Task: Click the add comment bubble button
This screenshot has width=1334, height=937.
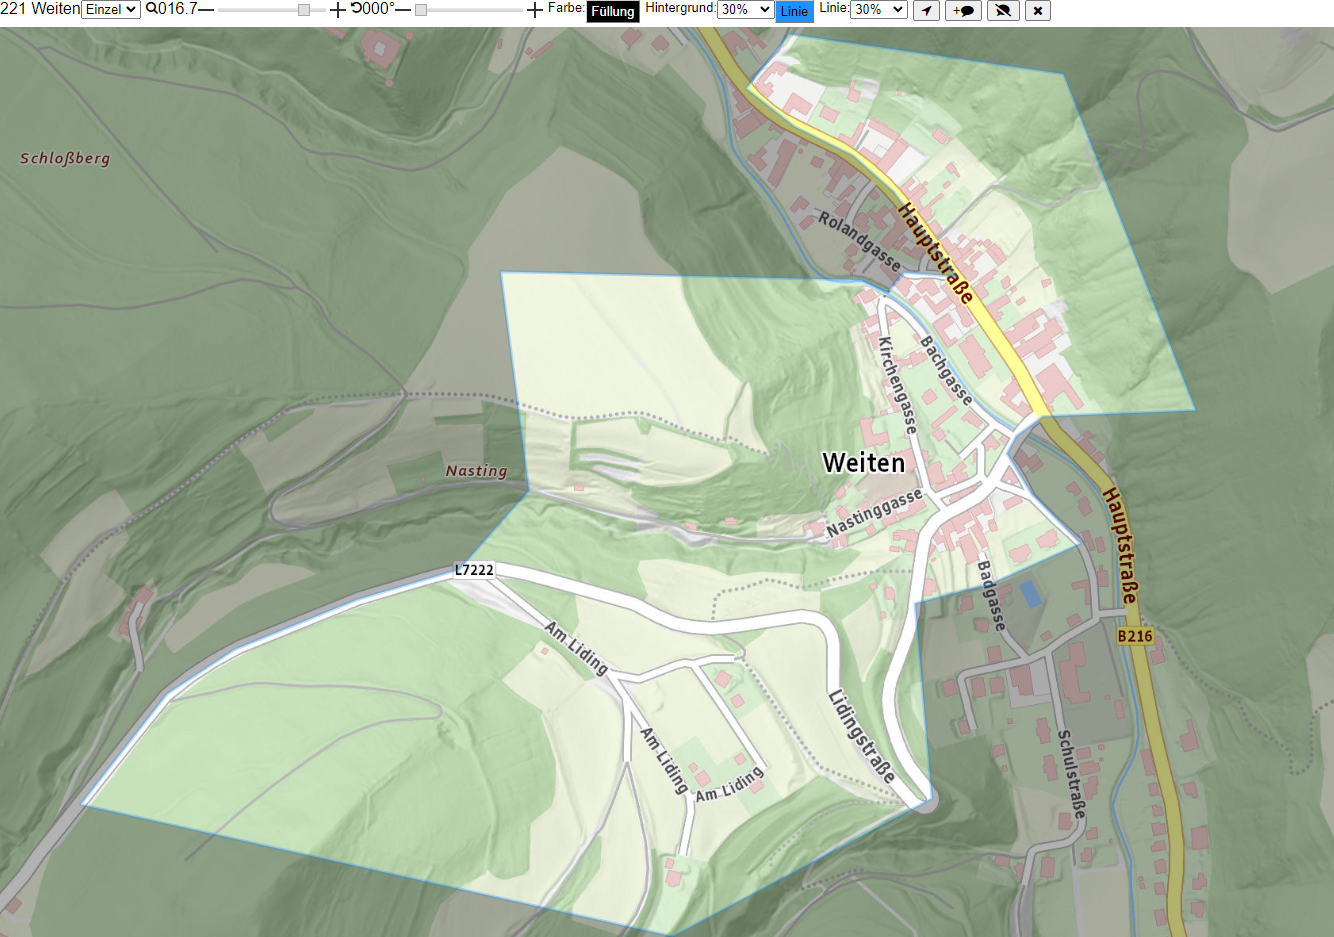Action: click(x=963, y=11)
